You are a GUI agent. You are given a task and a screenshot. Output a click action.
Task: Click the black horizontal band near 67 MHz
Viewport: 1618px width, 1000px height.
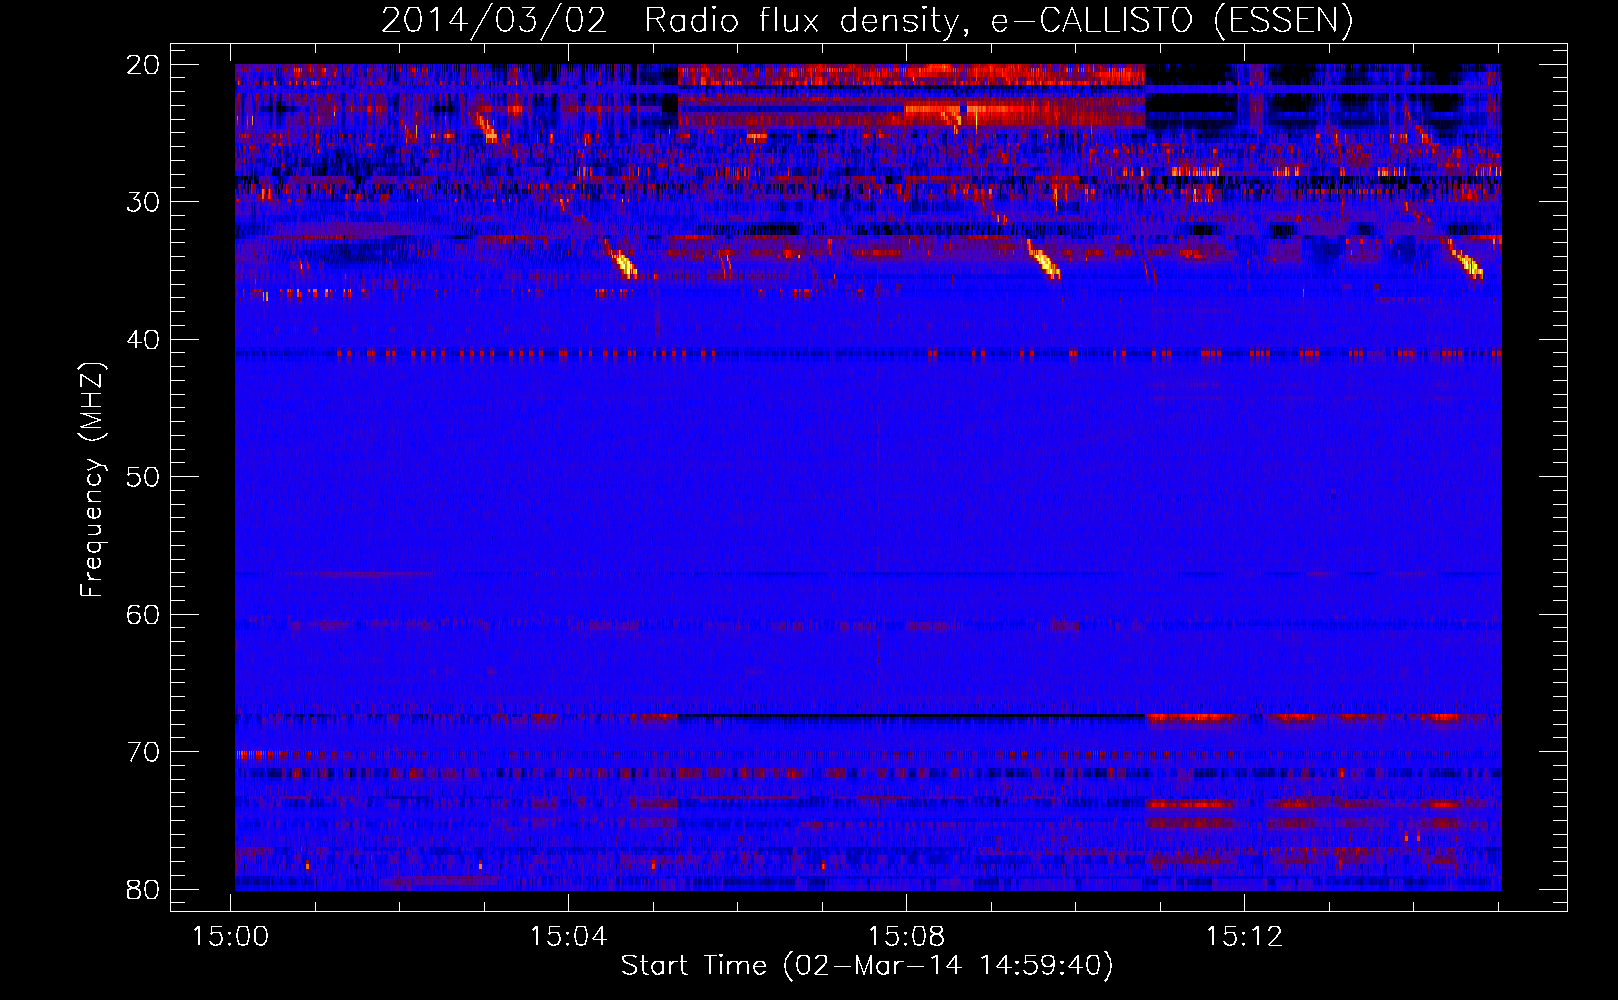click(x=911, y=716)
